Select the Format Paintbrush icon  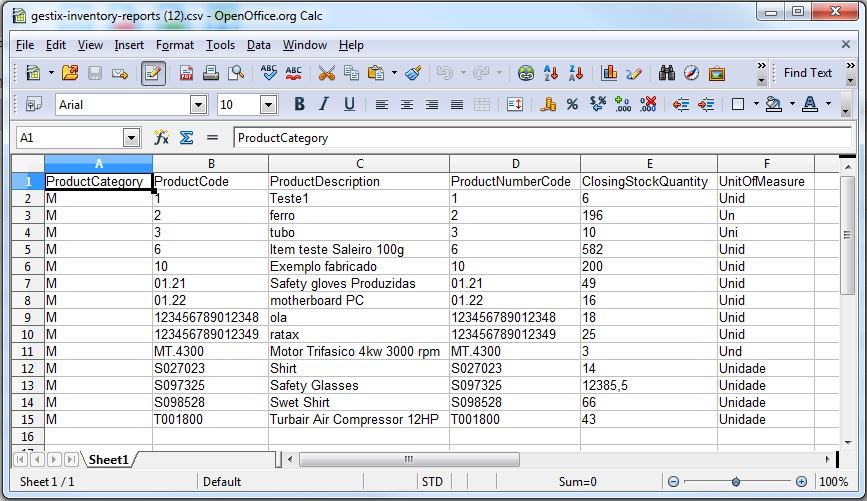click(x=413, y=73)
